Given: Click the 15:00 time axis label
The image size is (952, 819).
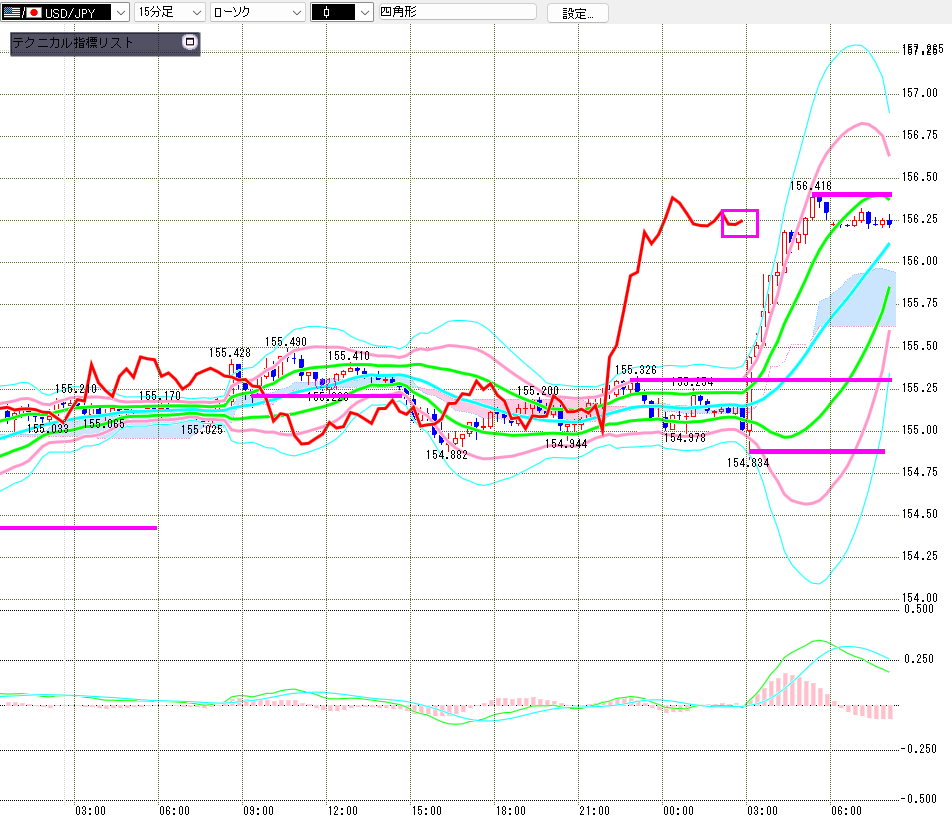Looking at the screenshot, I should click(427, 811).
